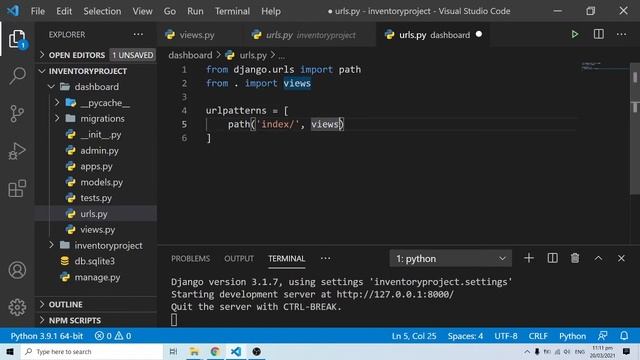640x360 pixels.
Task: Open the Explorer view in activity bar
Action: [x=17, y=39]
